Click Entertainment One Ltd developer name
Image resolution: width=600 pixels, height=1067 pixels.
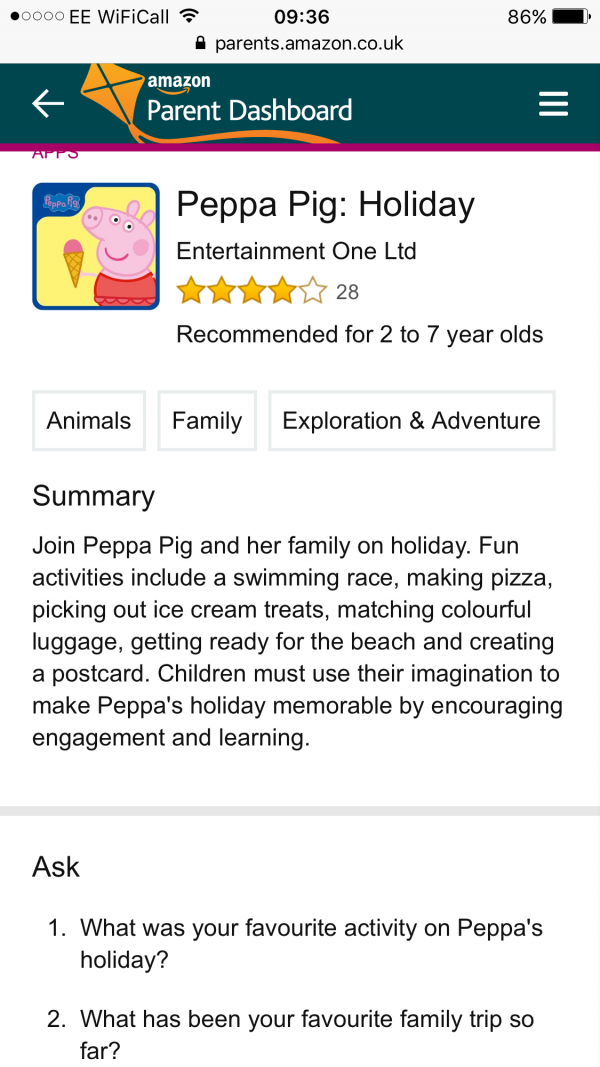pyautogui.click(x=296, y=251)
